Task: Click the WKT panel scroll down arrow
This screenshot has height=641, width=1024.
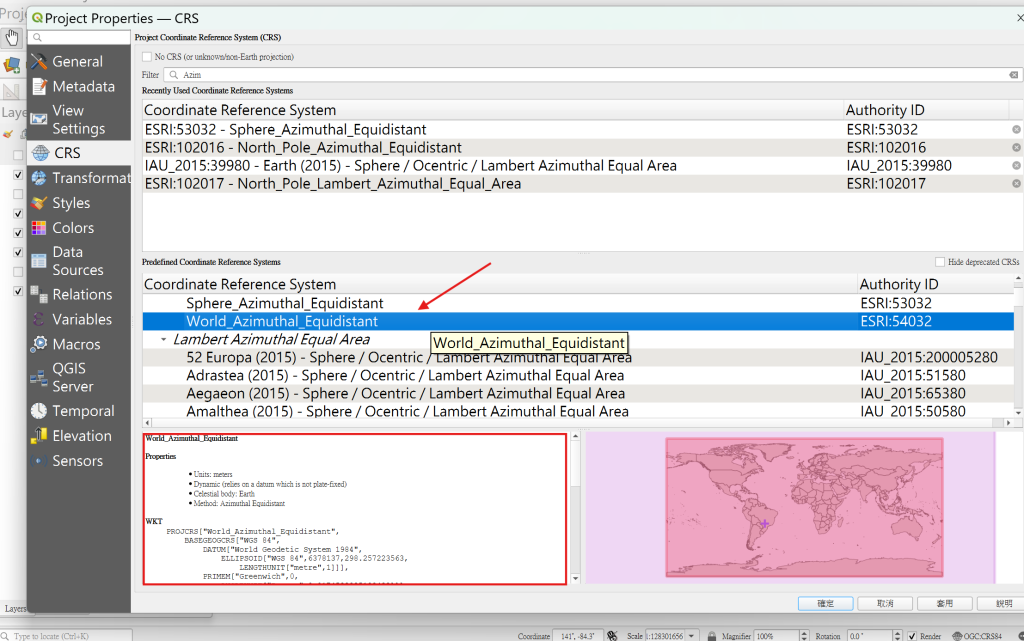Action: pos(575,578)
